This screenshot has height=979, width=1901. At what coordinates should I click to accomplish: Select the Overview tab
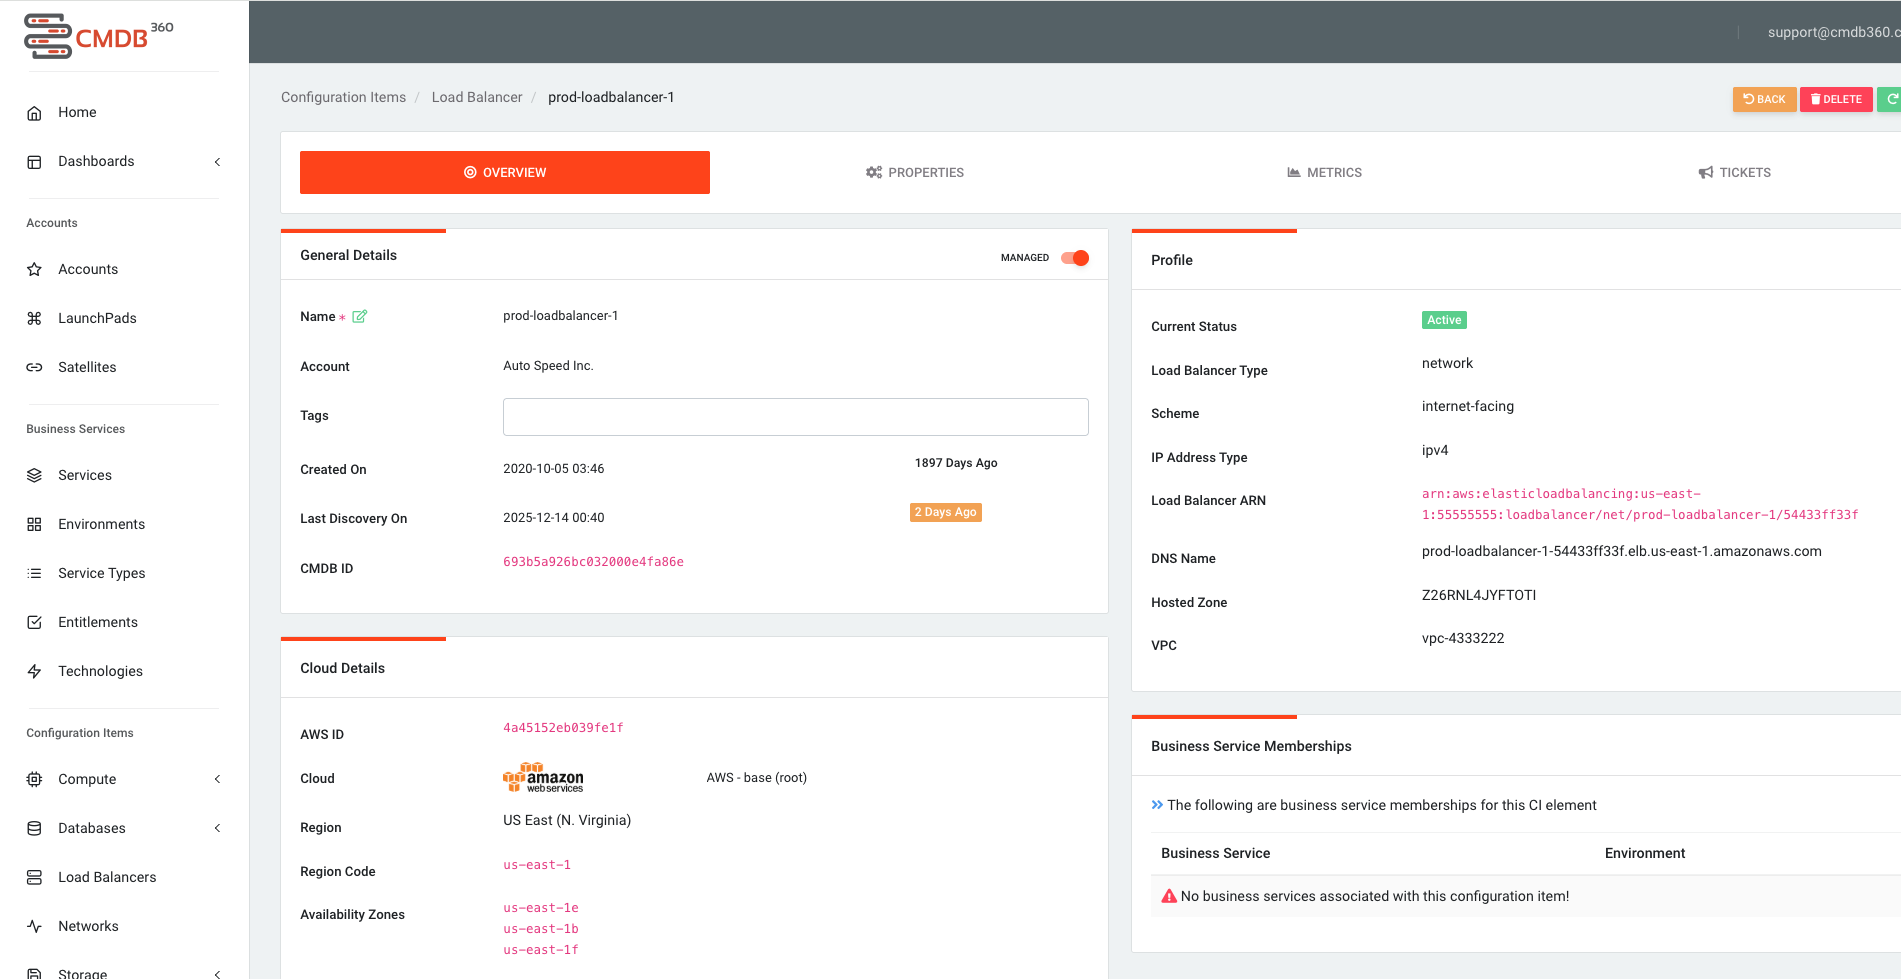pyautogui.click(x=505, y=173)
